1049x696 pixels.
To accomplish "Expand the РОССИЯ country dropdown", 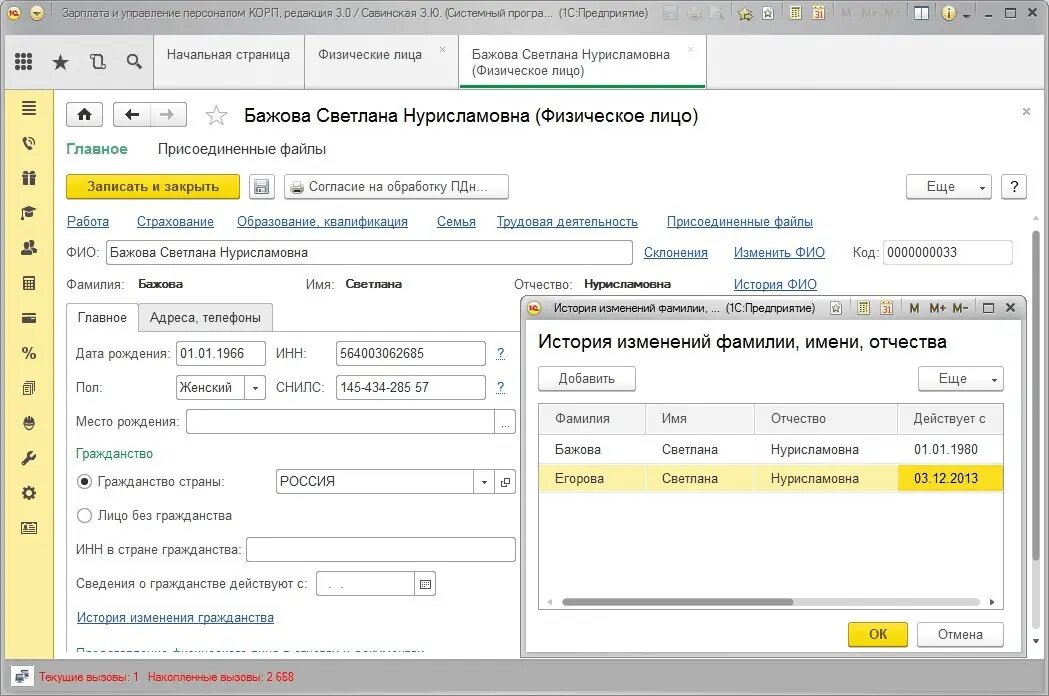I will (484, 482).
